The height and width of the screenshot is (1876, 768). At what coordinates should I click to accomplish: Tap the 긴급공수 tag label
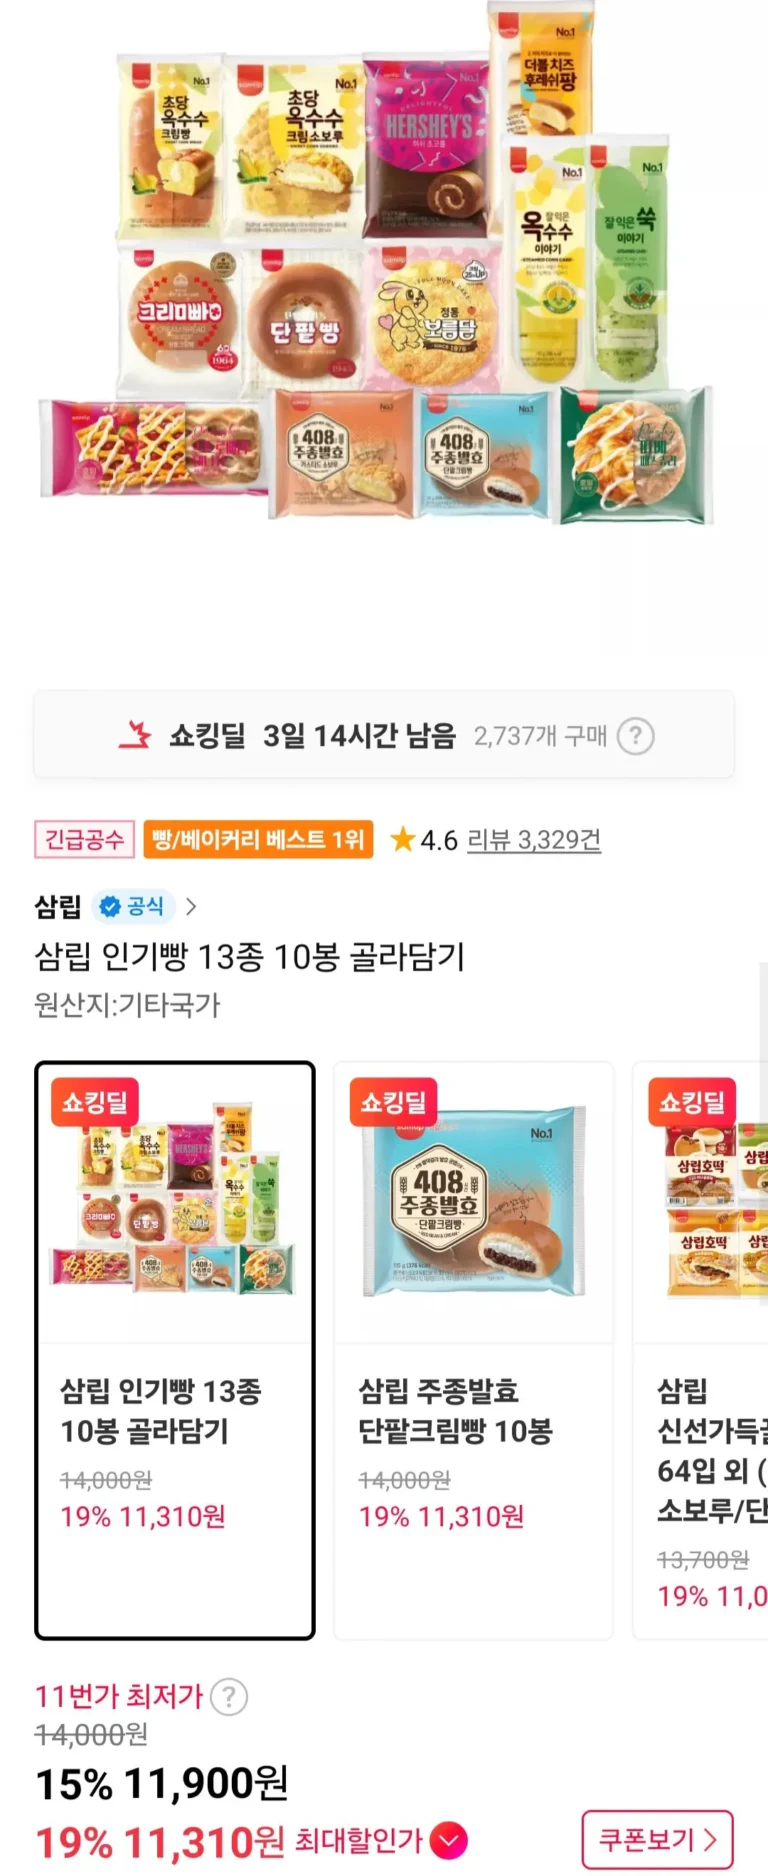[84, 839]
